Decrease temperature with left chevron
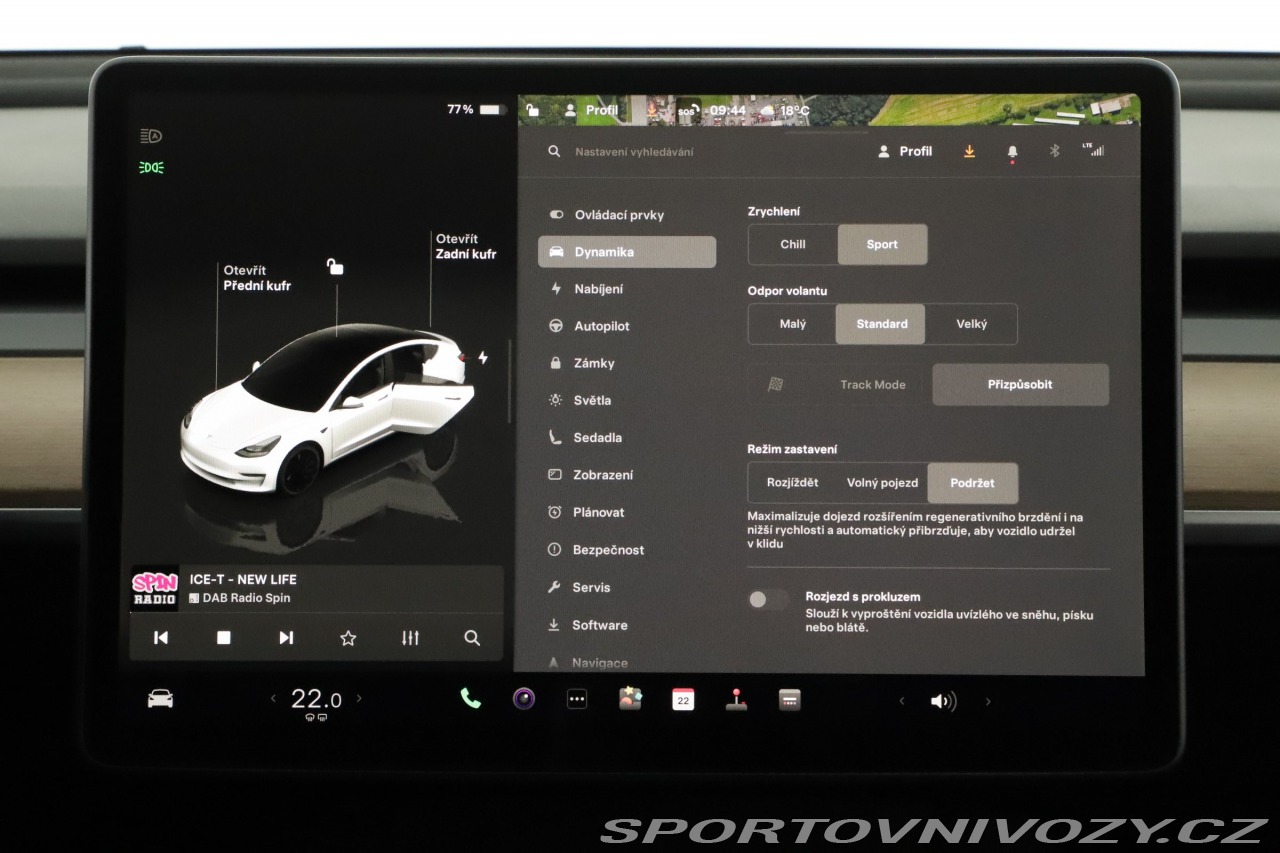The width and height of the screenshot is (1280, 853). (273, 699)
